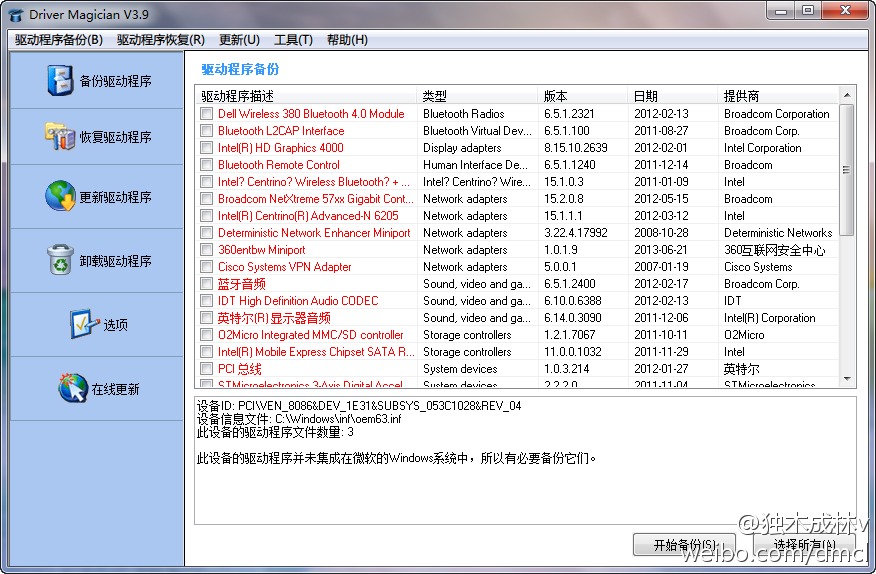Click the 更新驱动程序 globe icon
Image resolution: width=876 pixels, height=574 pixels.
pyautogui.click(x=60, y=196)
